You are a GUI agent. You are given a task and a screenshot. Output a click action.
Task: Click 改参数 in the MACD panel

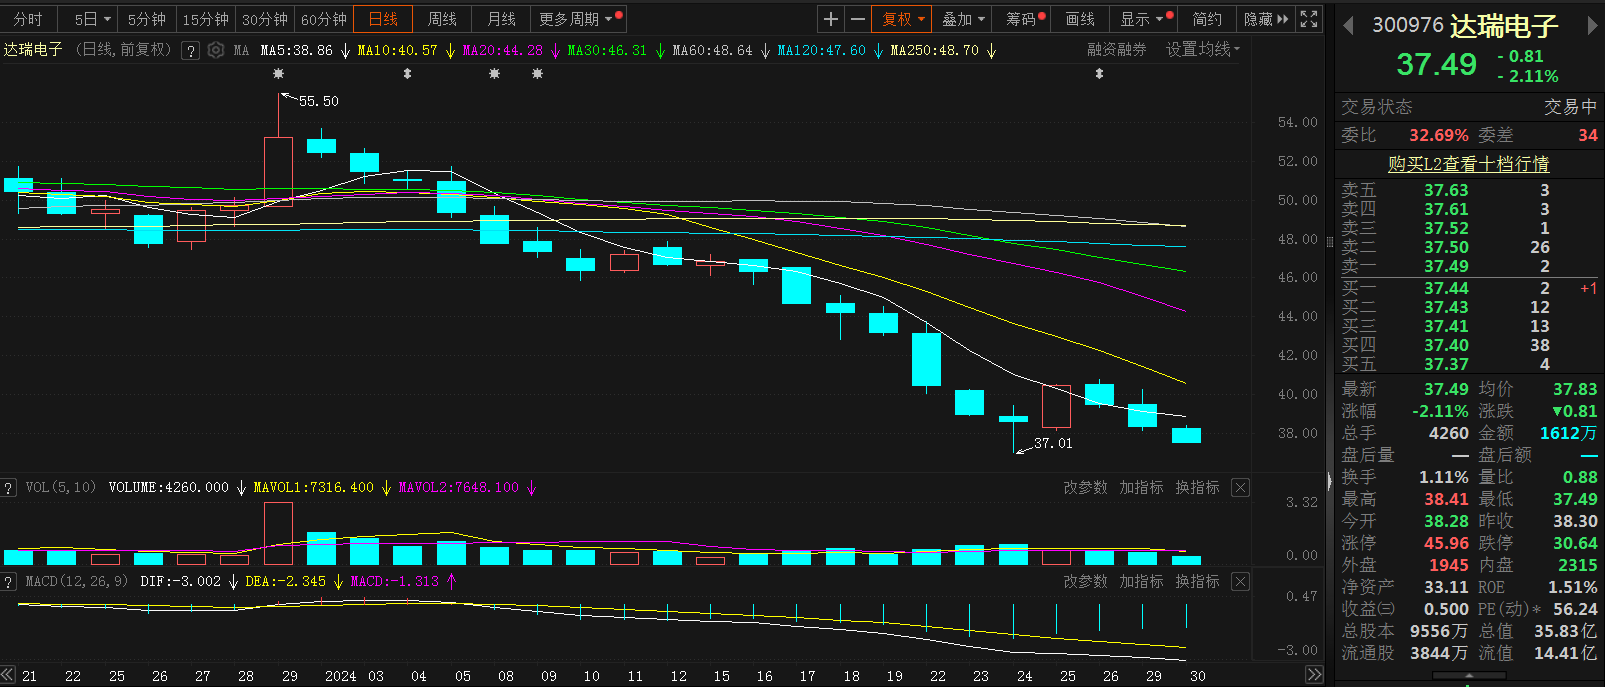1085,582
